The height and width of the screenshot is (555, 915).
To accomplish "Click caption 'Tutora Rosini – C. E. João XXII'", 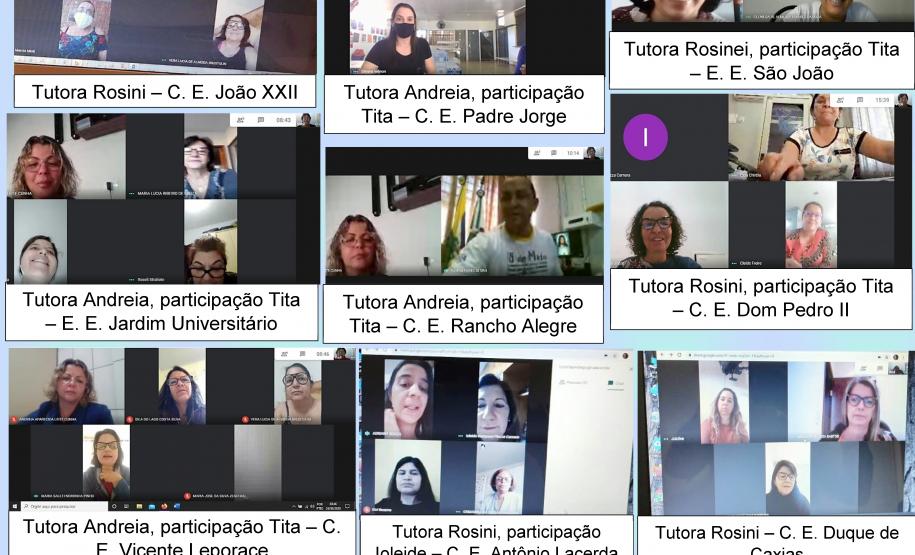I will [165, 92].
